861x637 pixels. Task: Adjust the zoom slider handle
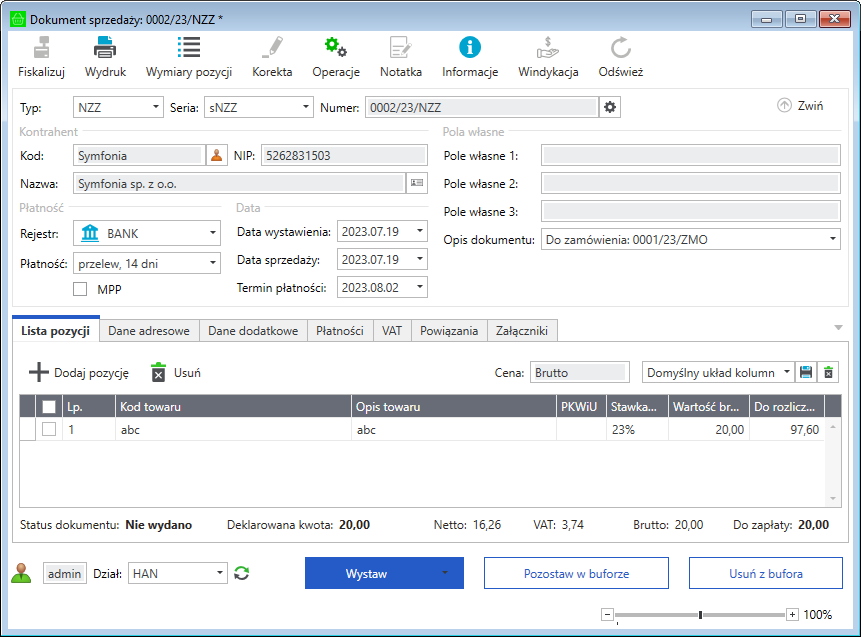(x=701, y=615)
